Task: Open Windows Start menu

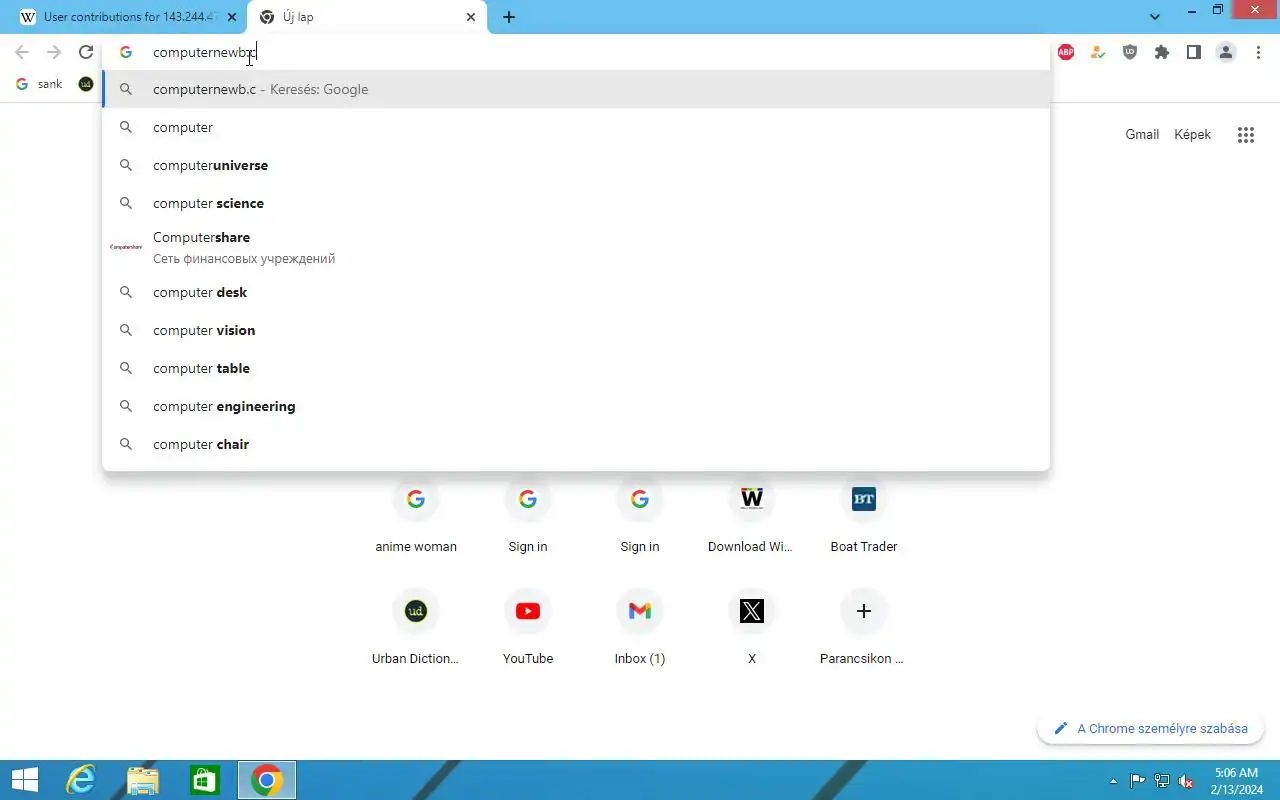Action: [25, 780]
